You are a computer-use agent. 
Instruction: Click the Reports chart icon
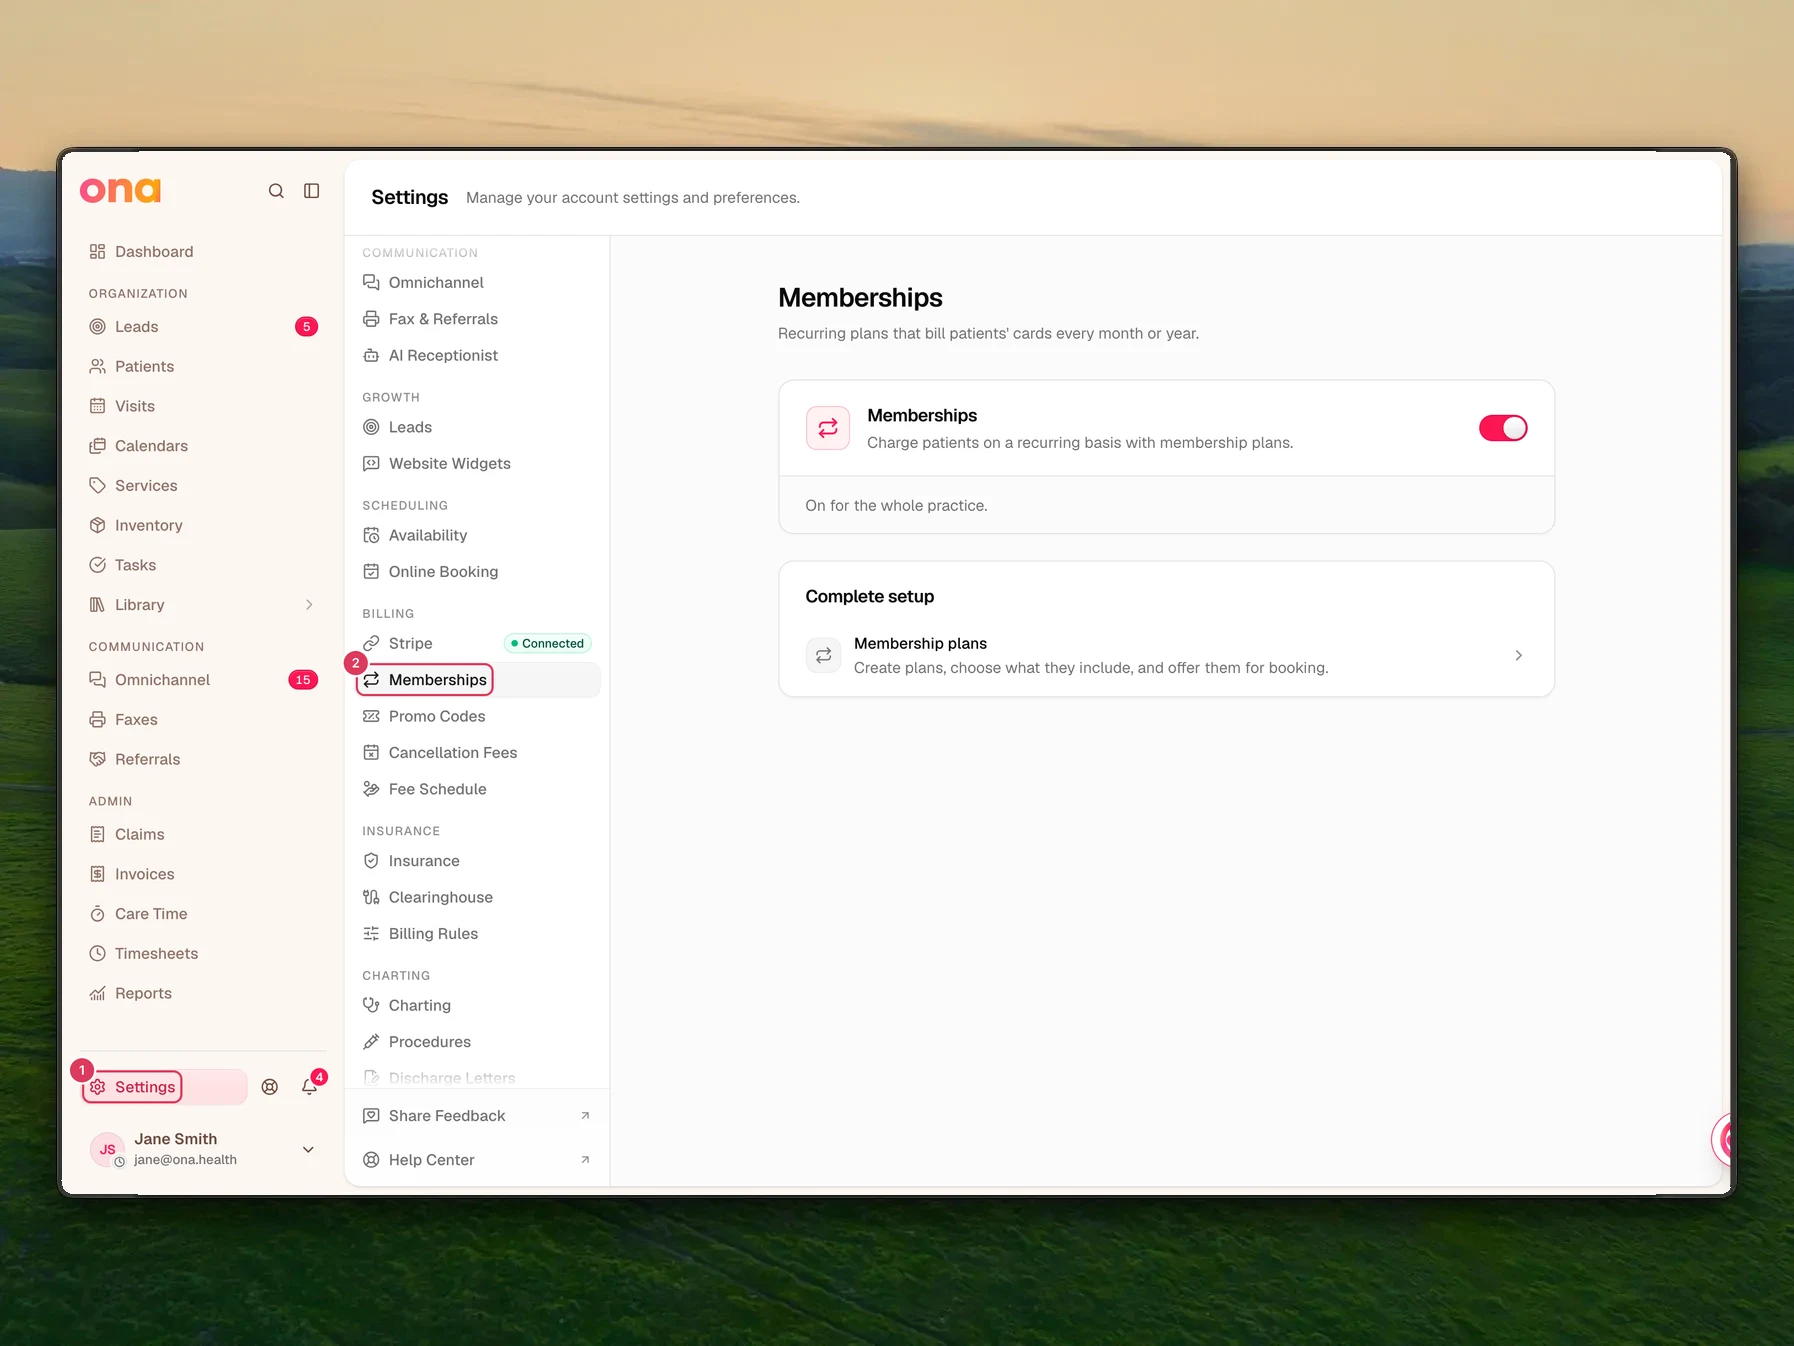(x=97, y=994)
